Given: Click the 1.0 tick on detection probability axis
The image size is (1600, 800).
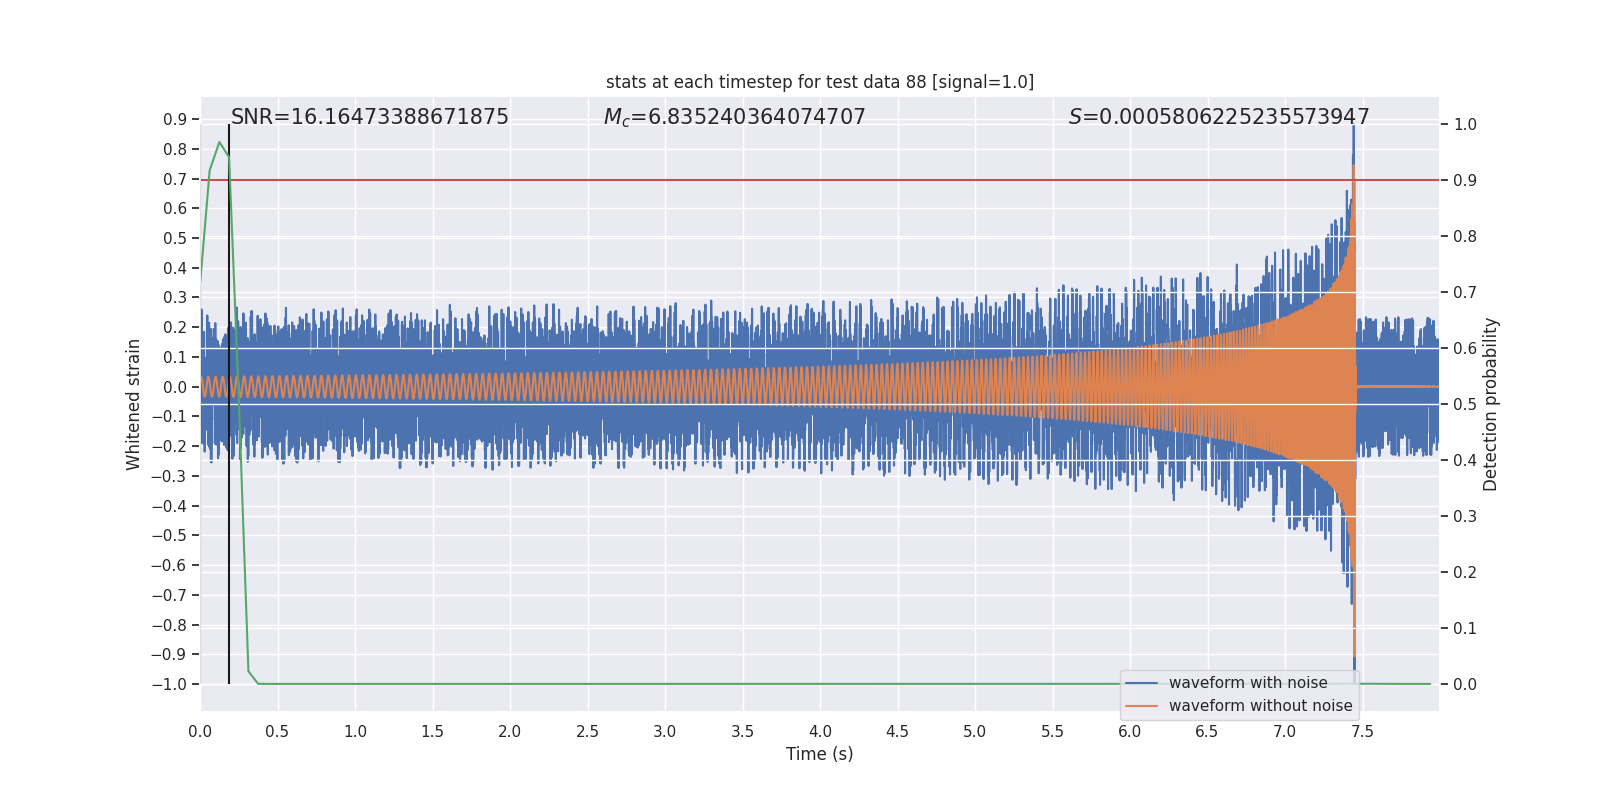Looking at the screenshot, I should (1465, 125).
